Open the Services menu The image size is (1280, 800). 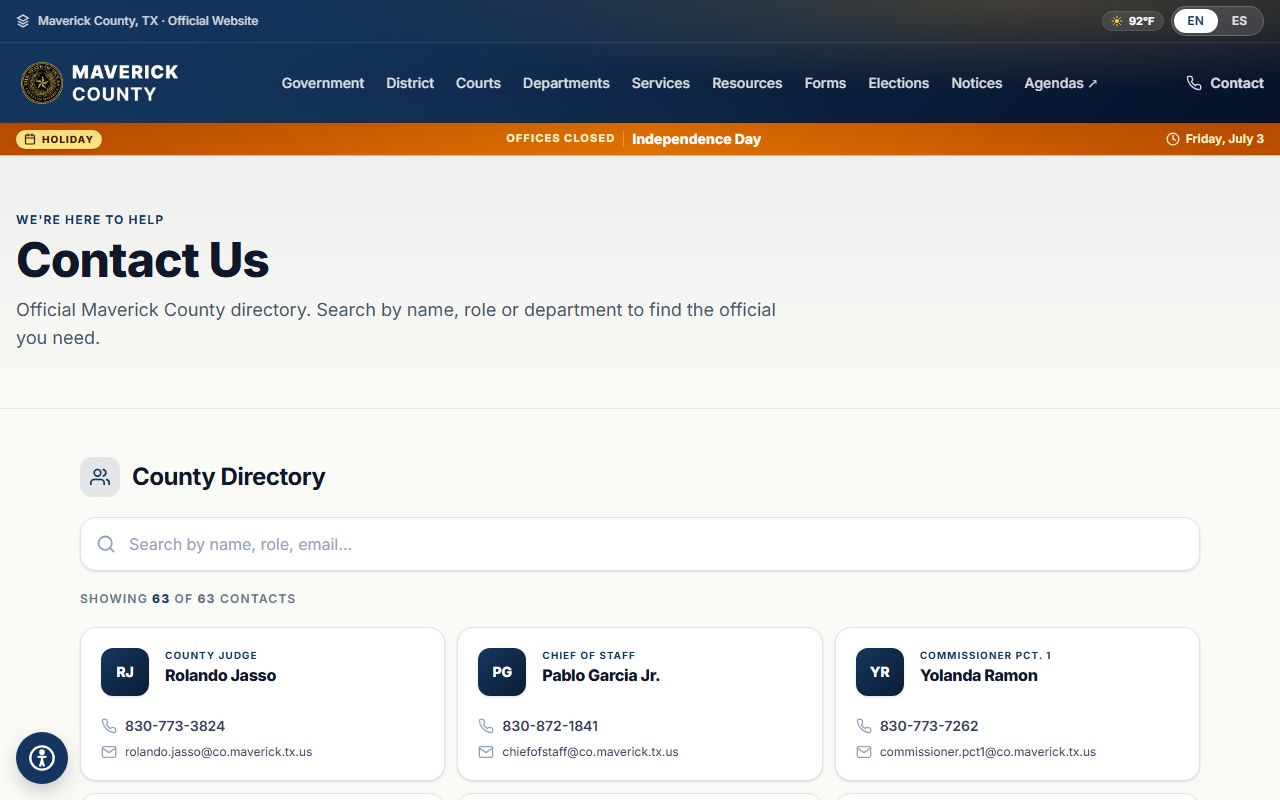[x=661, y=83]
